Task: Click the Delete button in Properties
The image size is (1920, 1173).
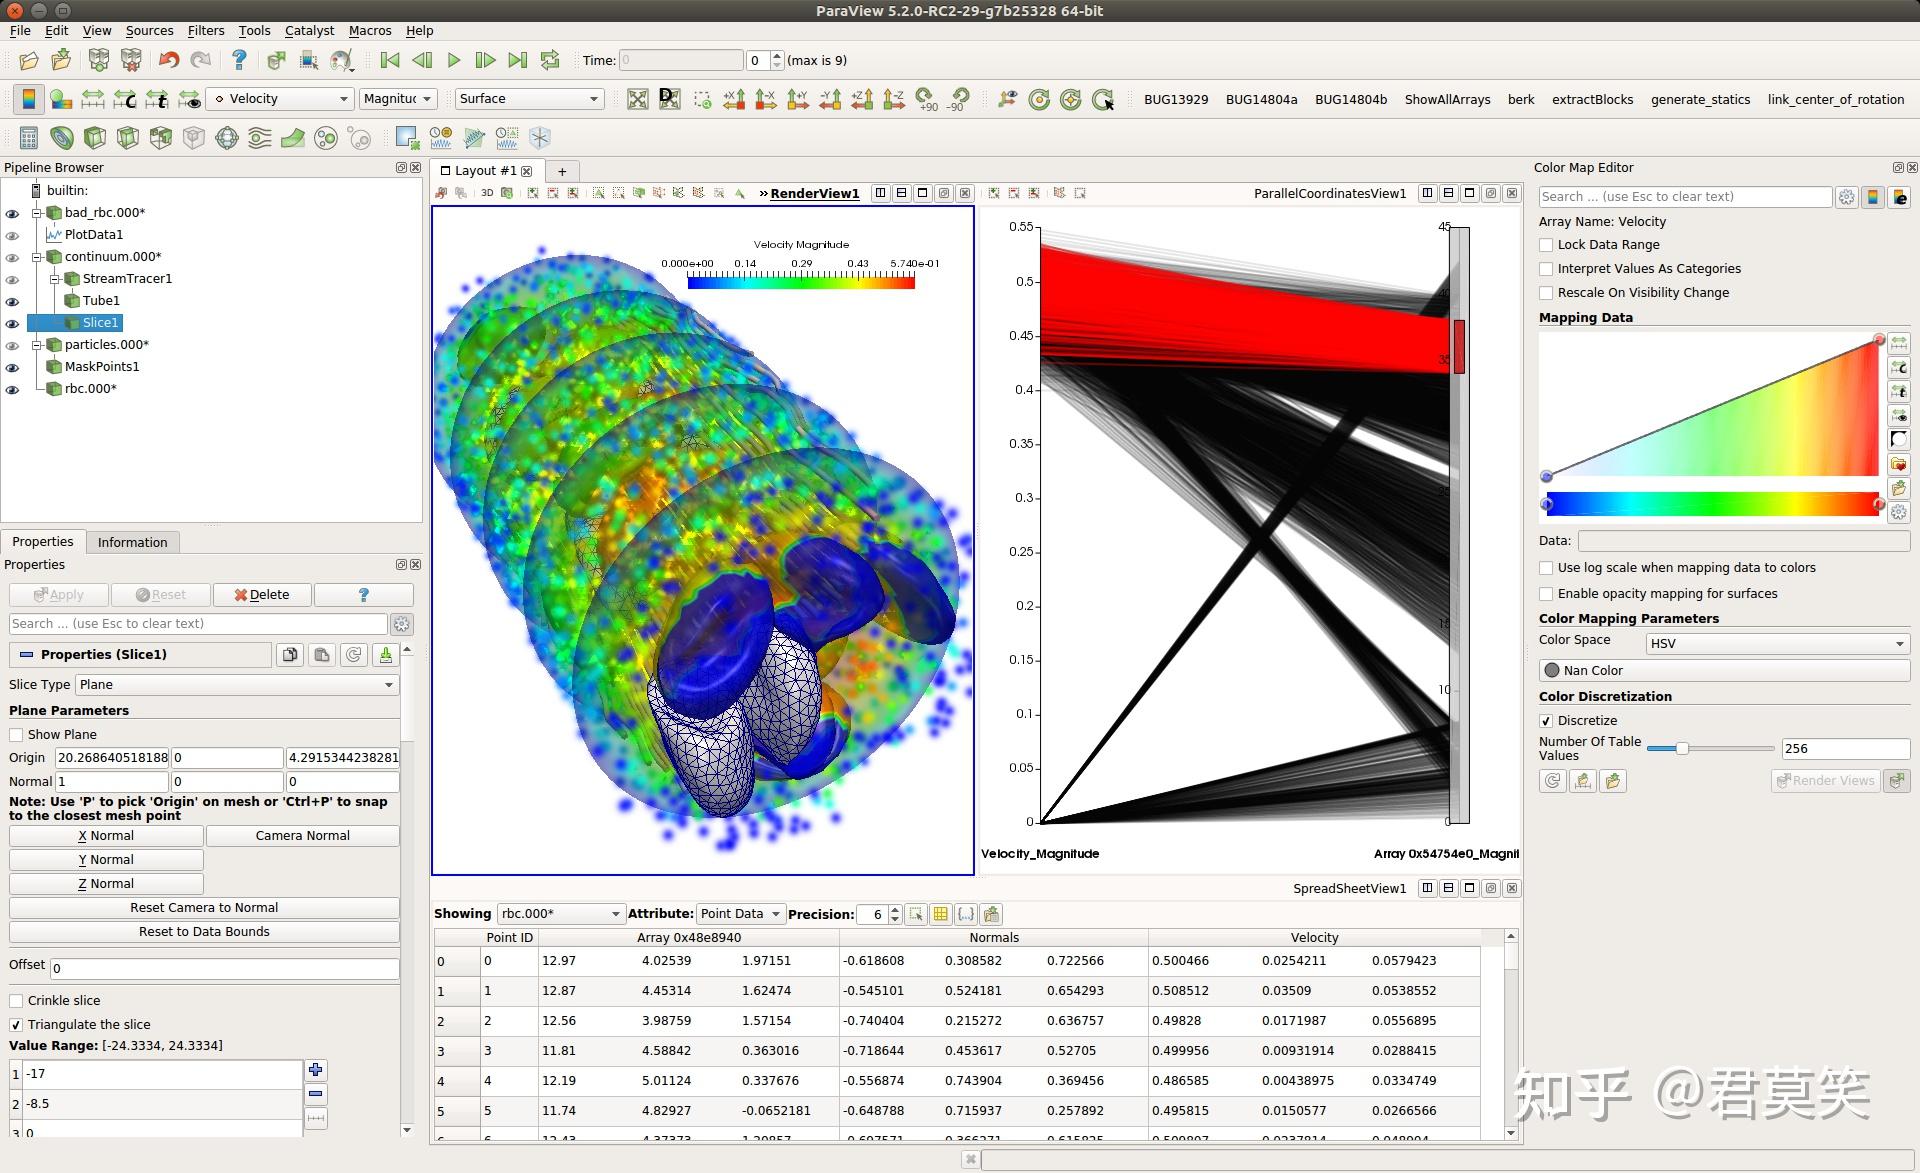Action: pos(262,595)
